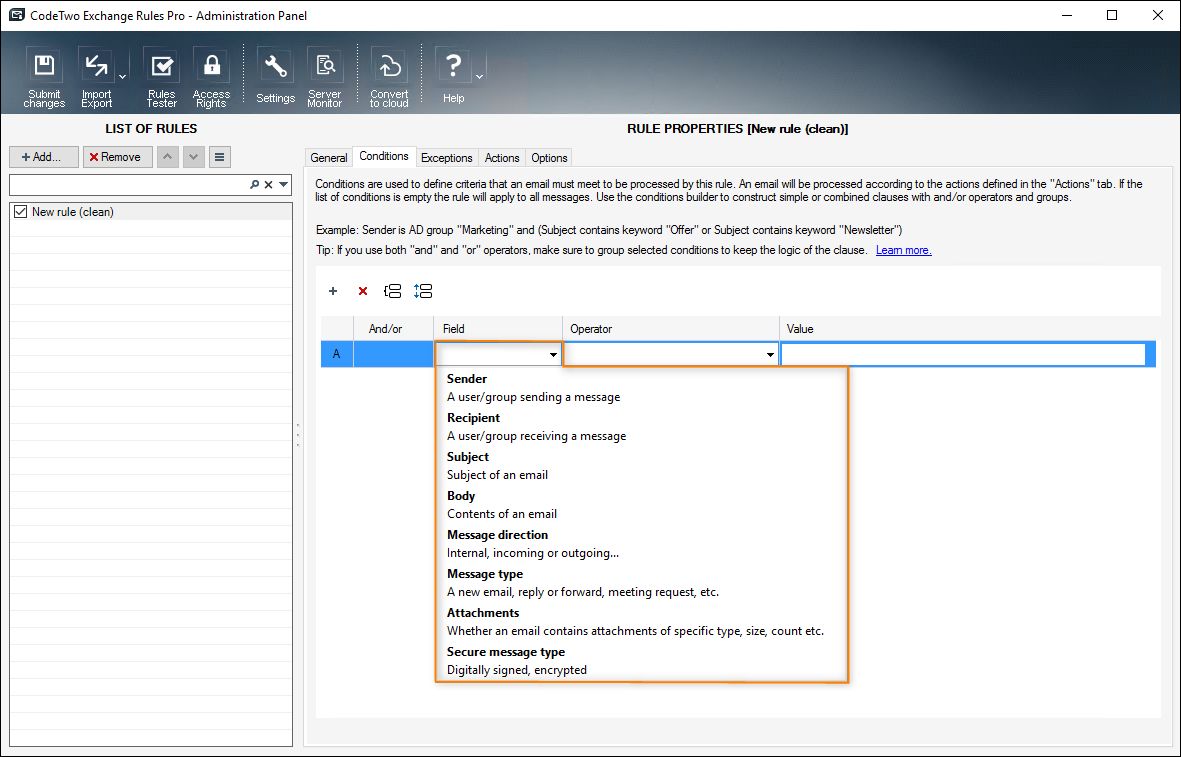Select Message direction field option
This screenshot has width=1181, height=757.
point(642,544)
